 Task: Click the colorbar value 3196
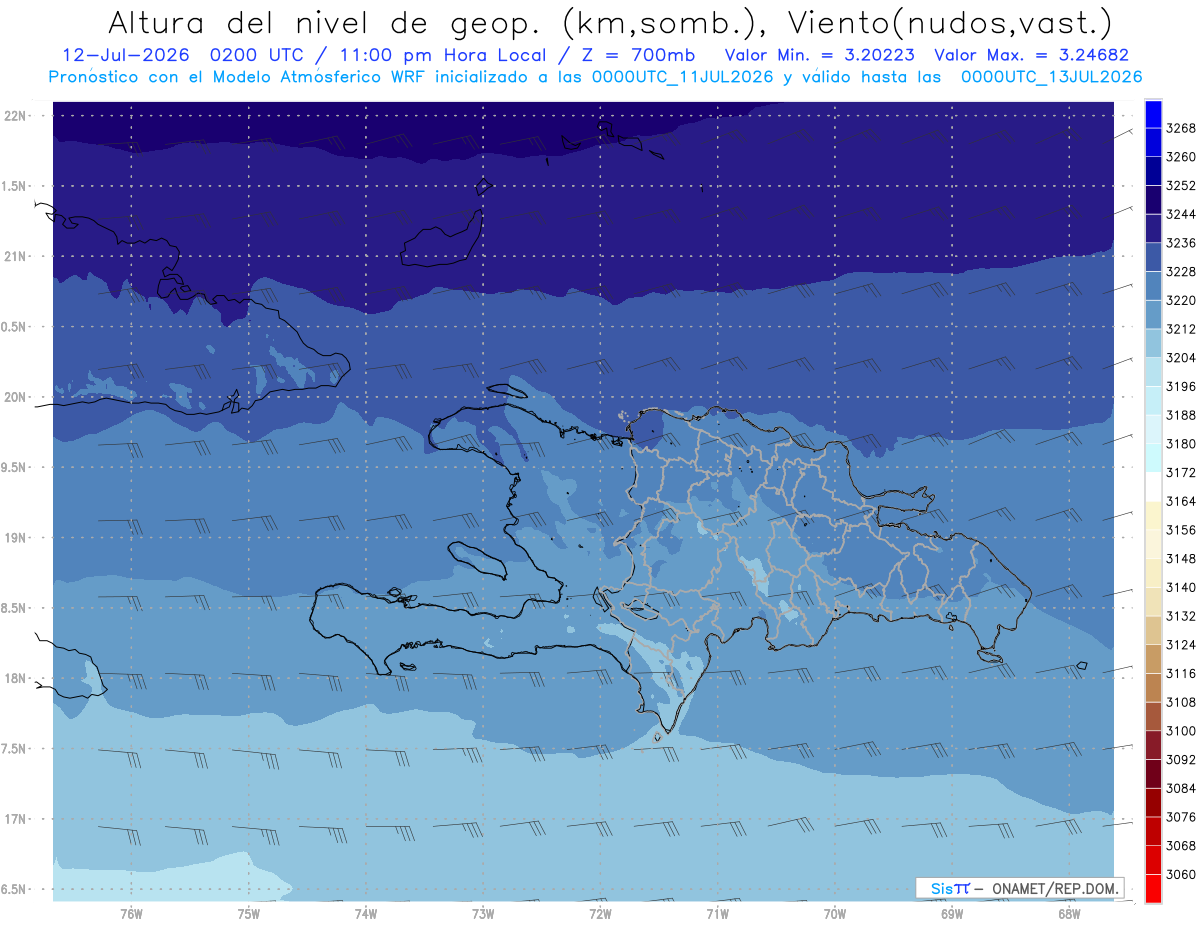[1181, 386]
